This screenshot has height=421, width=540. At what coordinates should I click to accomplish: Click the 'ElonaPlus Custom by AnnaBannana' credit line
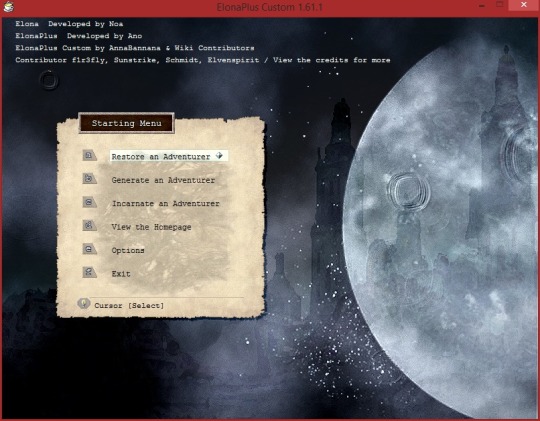(135, 48)
